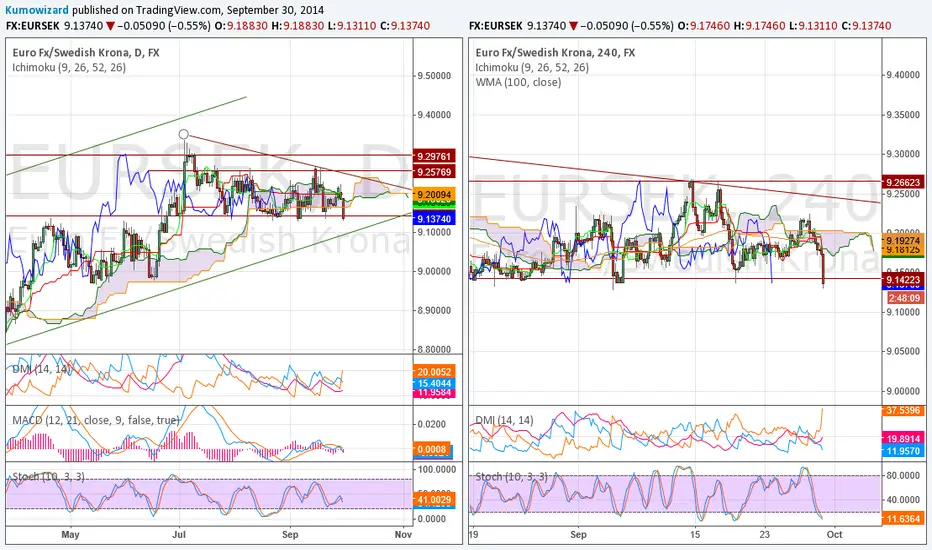Click the 15 date on 240 time axis

click(x=695, y=534)
